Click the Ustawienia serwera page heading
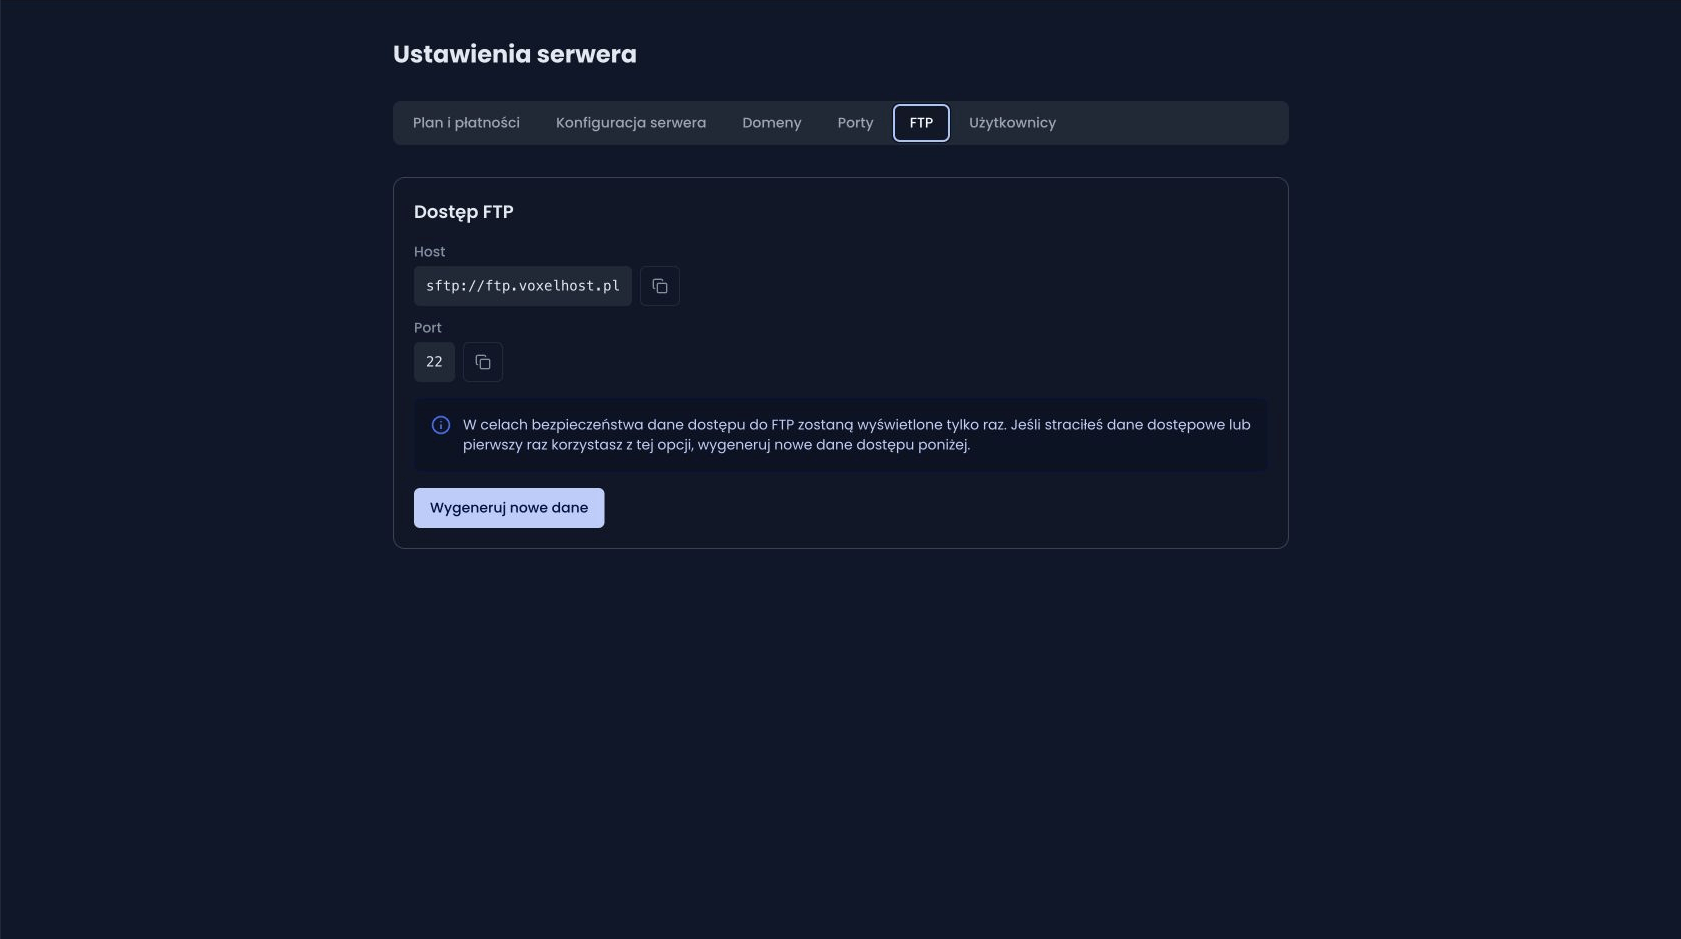This screenshot has height=939, width=1681. click(514, 54)
